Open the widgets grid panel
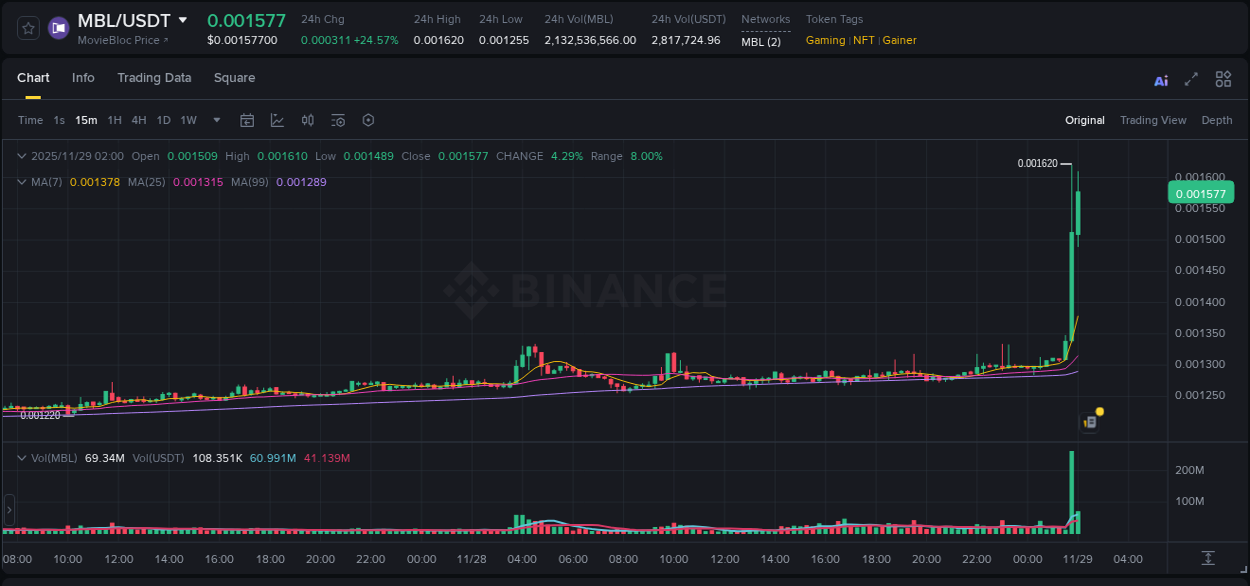Screen dimensions: 1250x586 (1222, 78)
